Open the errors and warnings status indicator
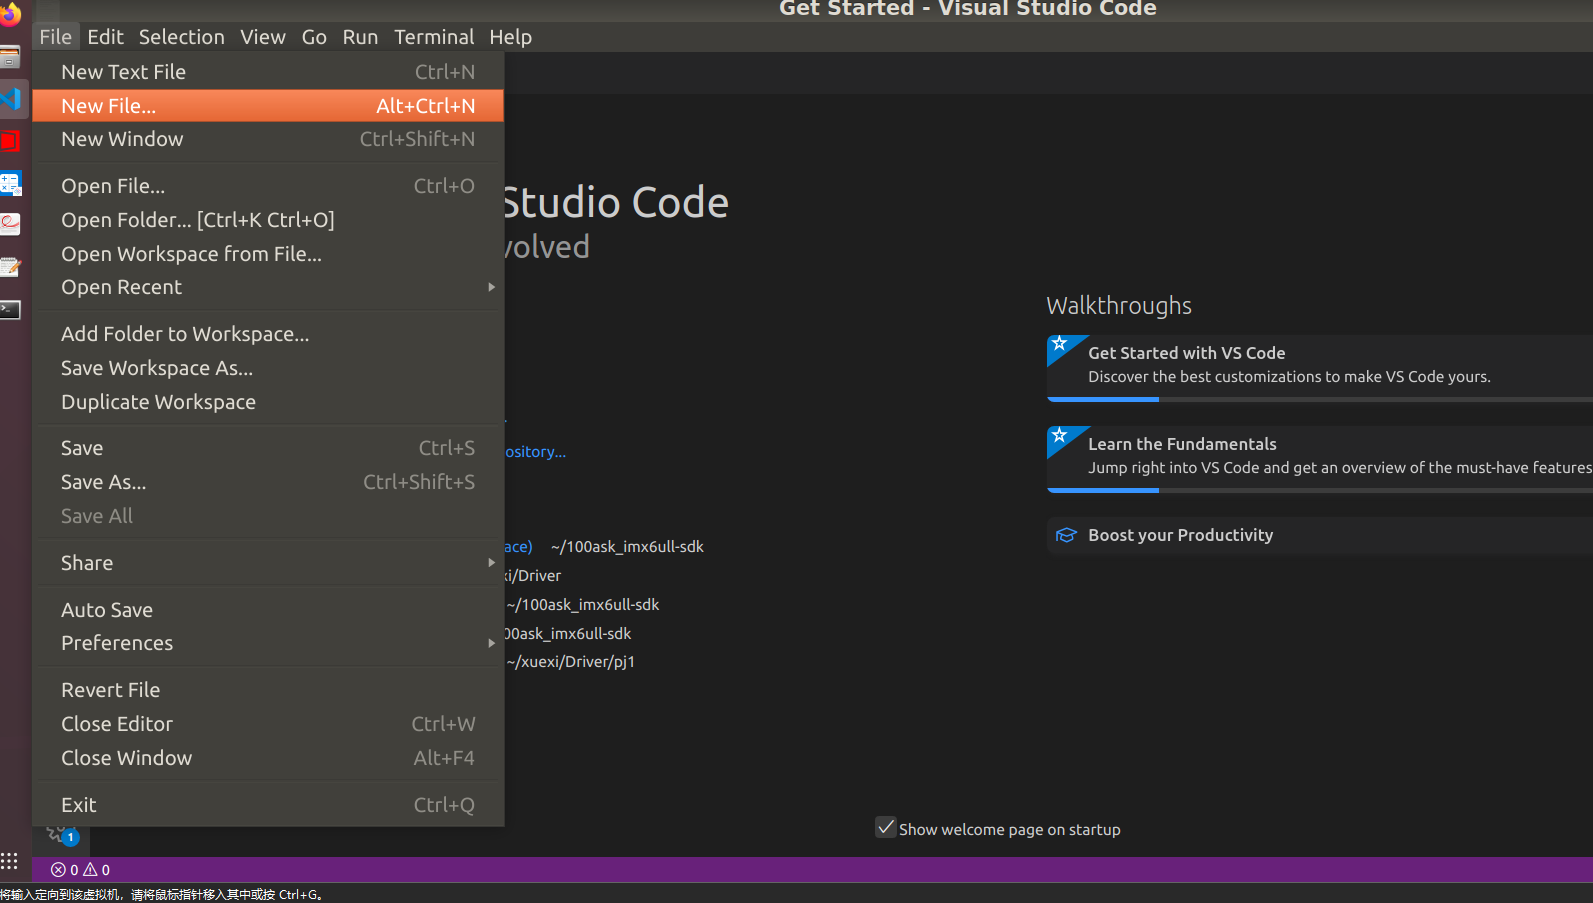Viewport: 1593px width, 903px height. (x=80, y=870)
